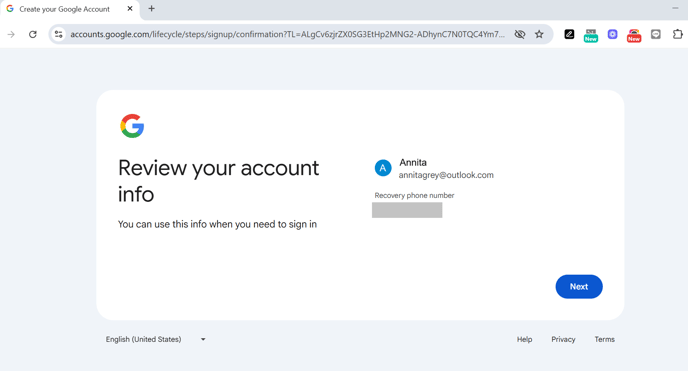
Task: Open the green New-badged extension icon
Action: (591, 35)
